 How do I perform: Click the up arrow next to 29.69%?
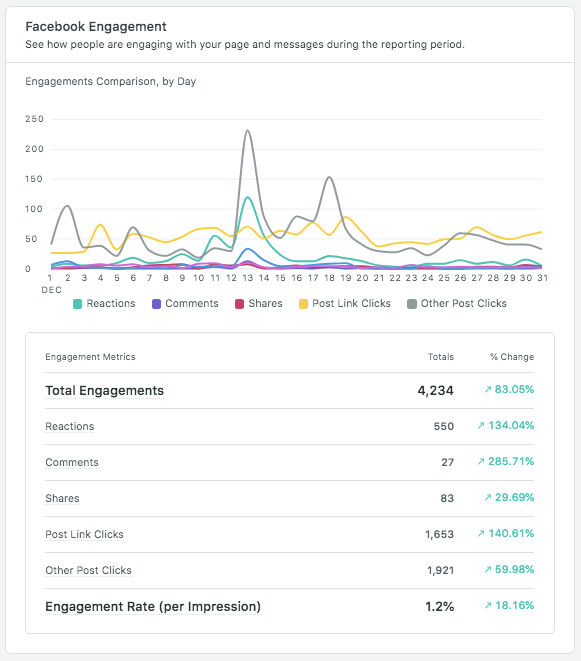pyautogui.click(x=488, y=498)
